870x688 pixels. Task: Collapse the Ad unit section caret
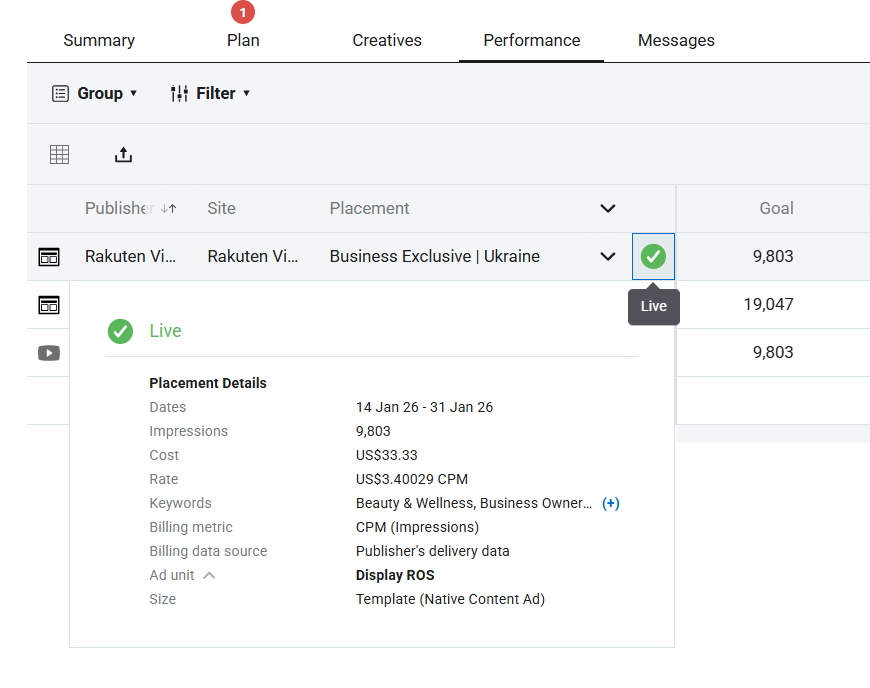(209, 575)
